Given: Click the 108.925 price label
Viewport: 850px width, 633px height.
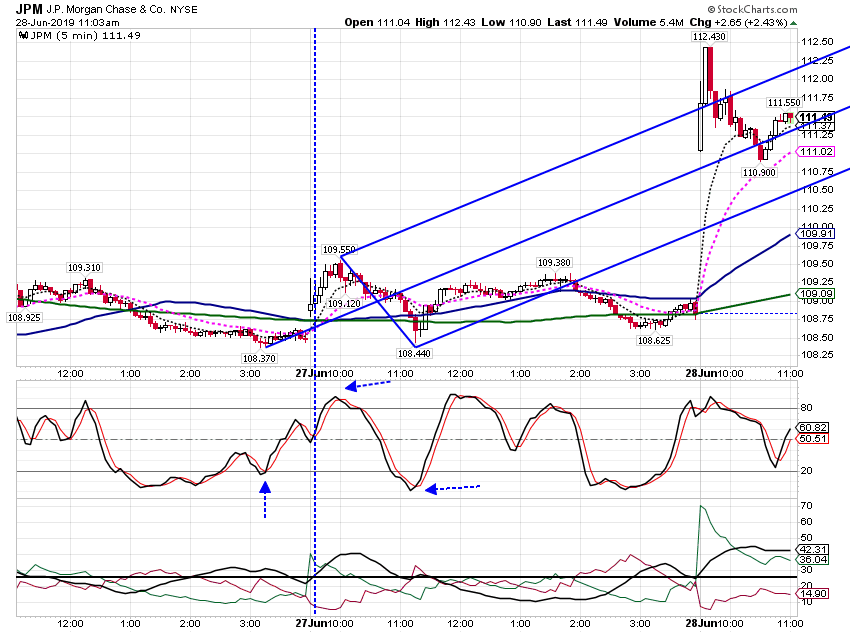Looking at the screenshot, I should pyautogui.click(x=24, y=317).
